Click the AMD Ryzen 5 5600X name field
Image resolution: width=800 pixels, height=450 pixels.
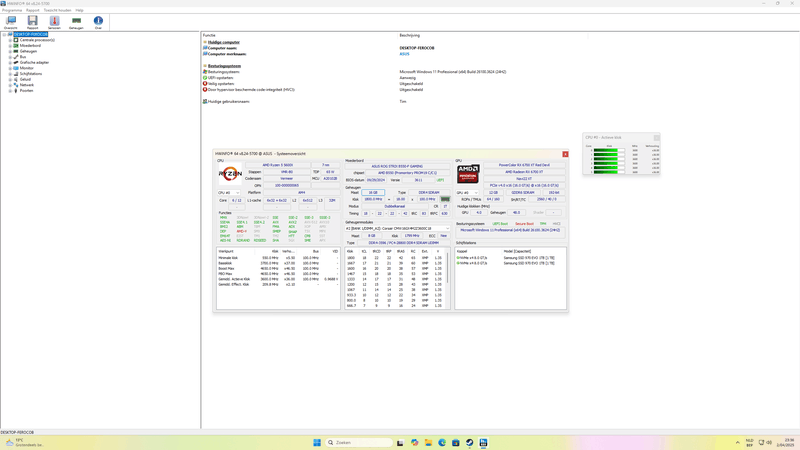(x=278, y=165)
